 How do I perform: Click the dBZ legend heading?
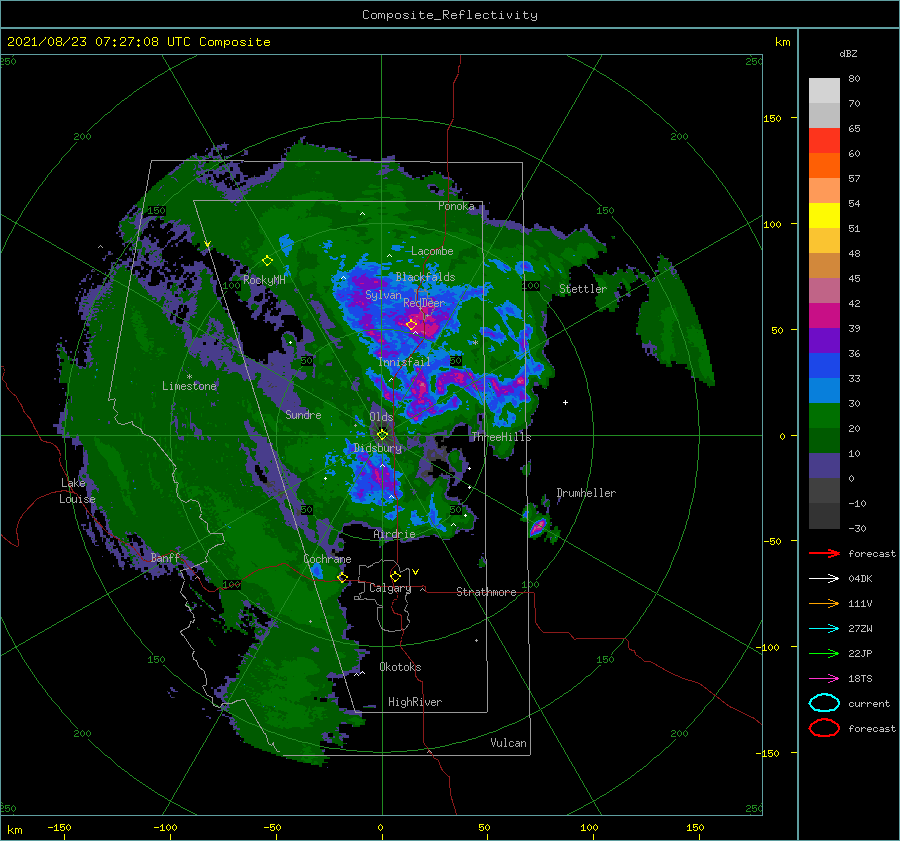tap(848, 53)
